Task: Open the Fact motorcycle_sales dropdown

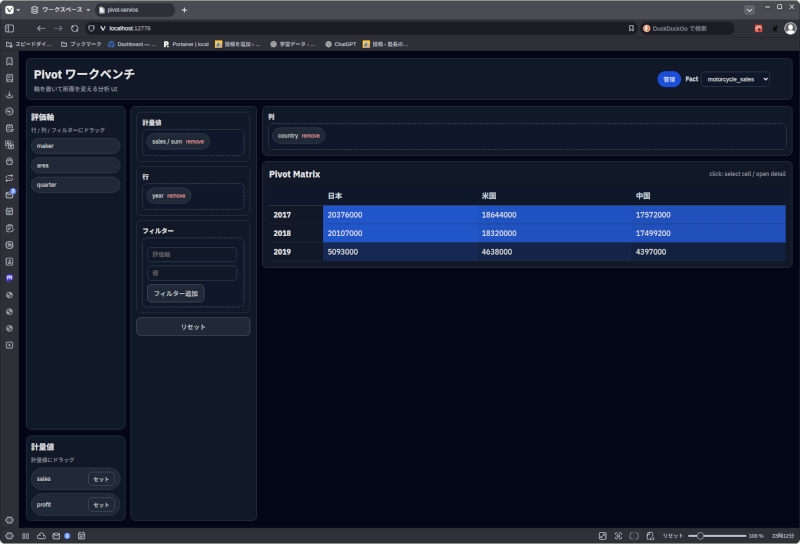Action: click(736, 79)
